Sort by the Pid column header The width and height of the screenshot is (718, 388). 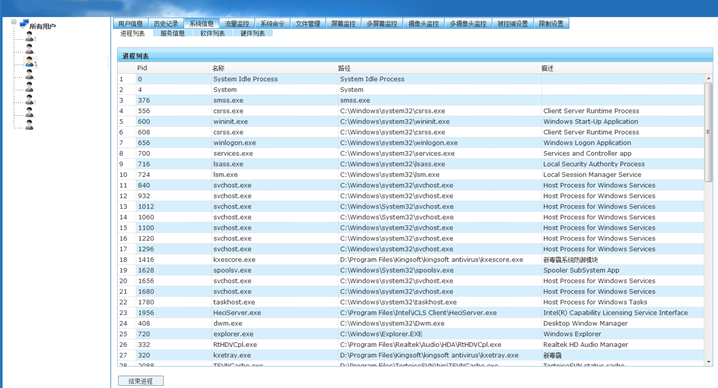142,68
